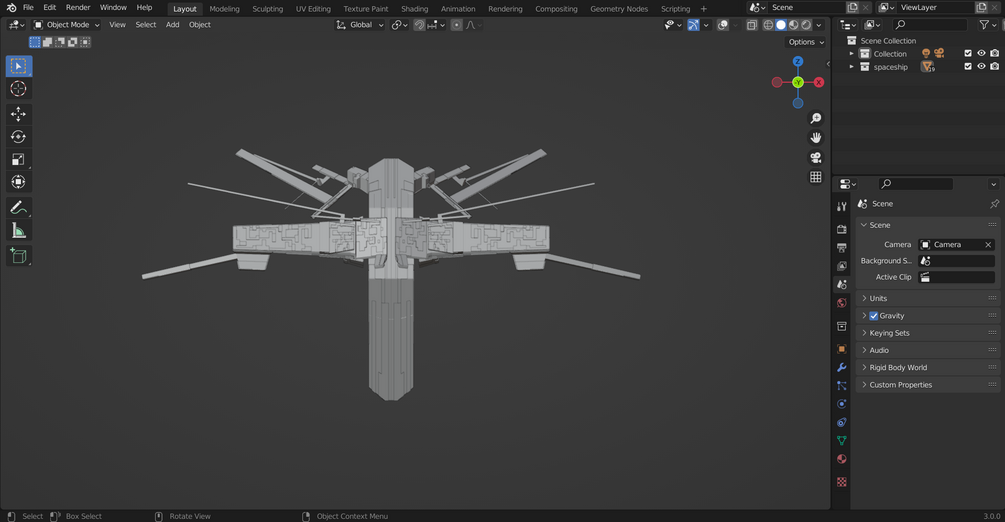Open the View Layer properties tab
Screen dimensions: 1005x522
point(842,265)
